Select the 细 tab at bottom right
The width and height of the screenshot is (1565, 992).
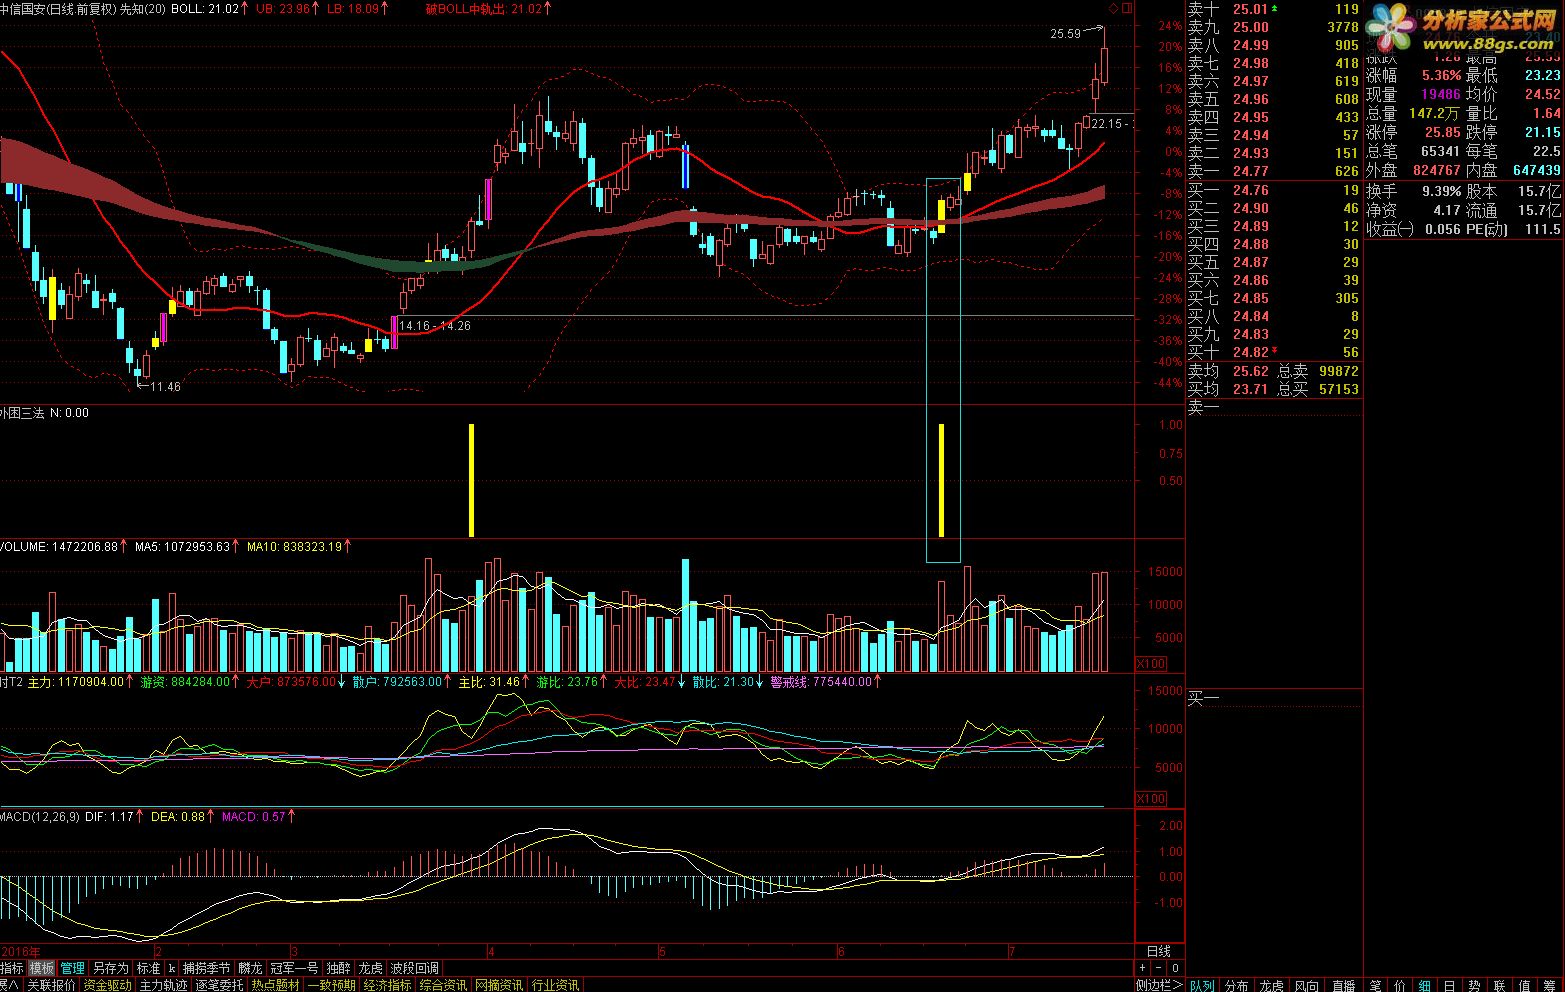[x=1425, y=985]
